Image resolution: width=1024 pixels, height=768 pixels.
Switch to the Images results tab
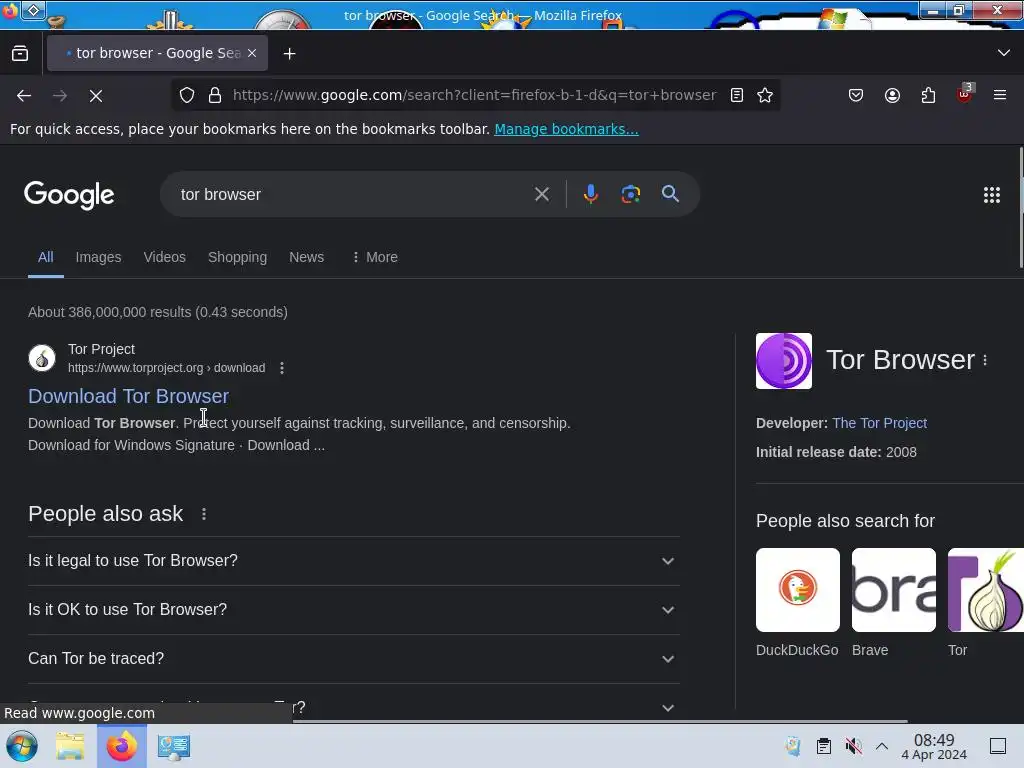coord(98,257)
